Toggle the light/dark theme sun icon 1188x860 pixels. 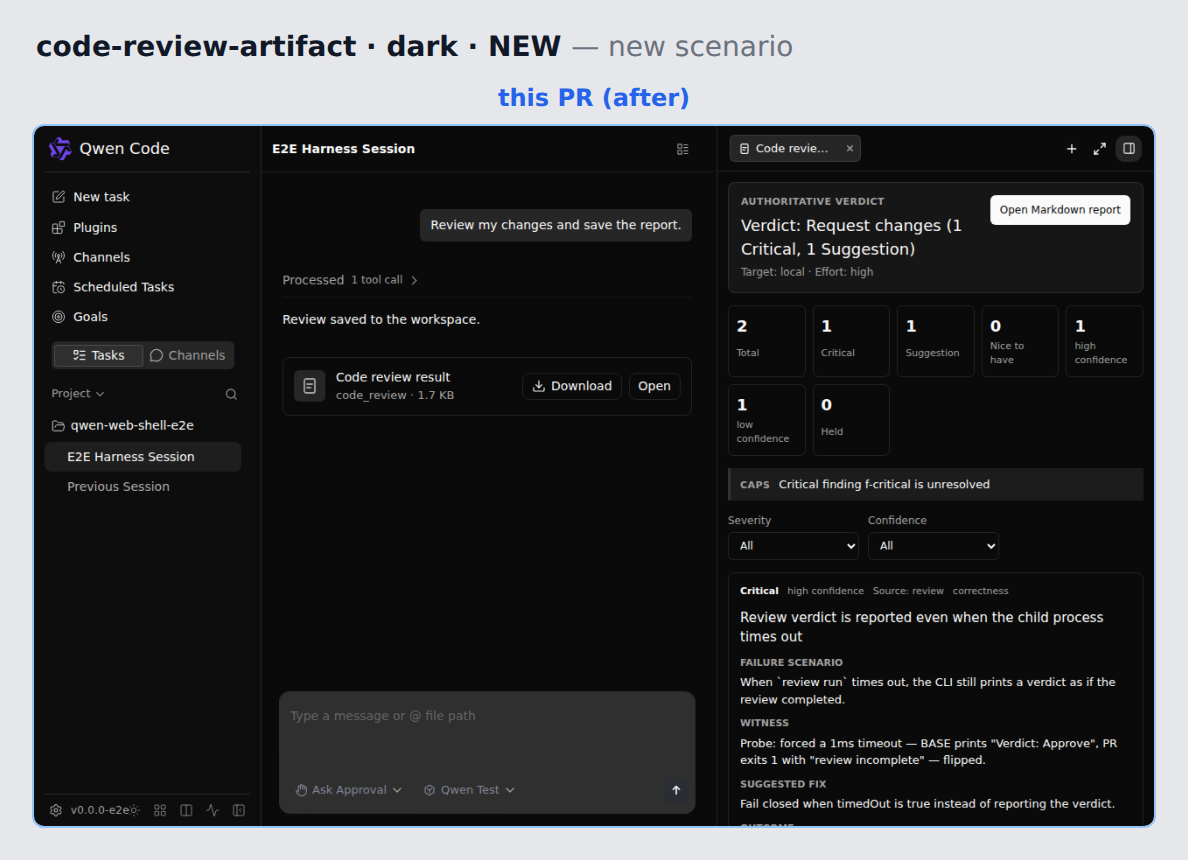135,811
